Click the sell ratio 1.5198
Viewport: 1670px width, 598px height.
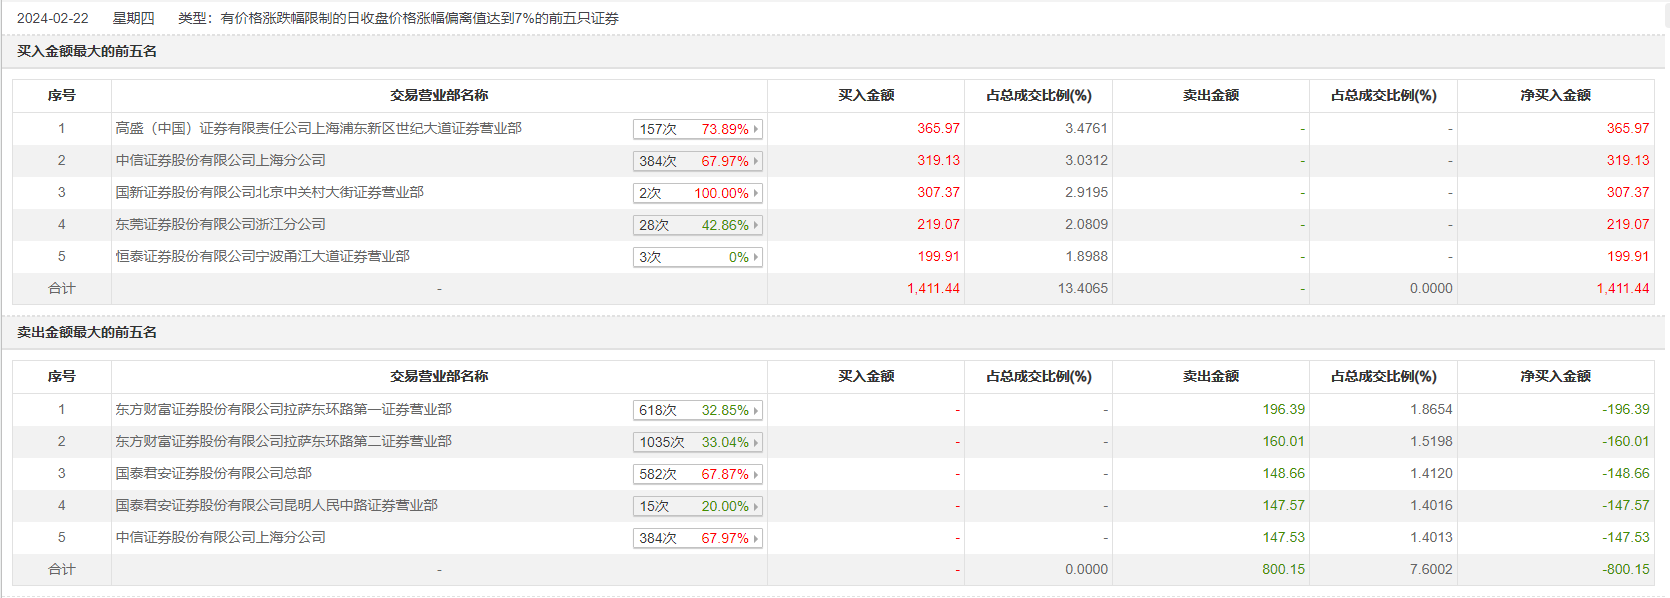tap(1431, 441)
